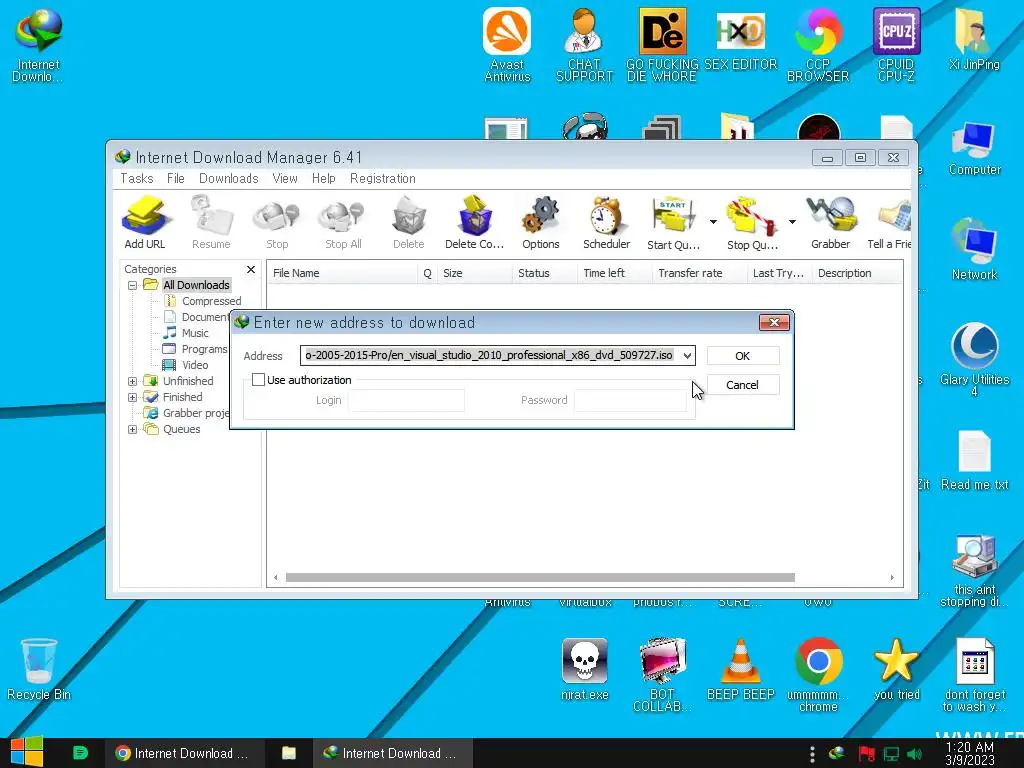The height and width of the screenshot is (768, 1024).
Task: Select the Grabber projects tree item
Action: [x=188, y=413]
